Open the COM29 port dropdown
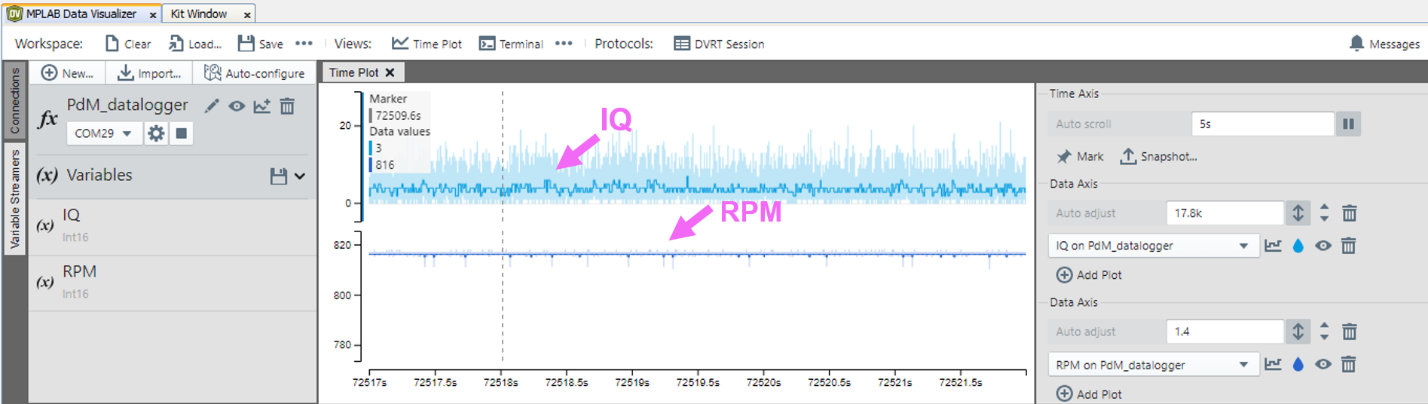The height and width of the screenshot is (404, 1428). point(103,133)
